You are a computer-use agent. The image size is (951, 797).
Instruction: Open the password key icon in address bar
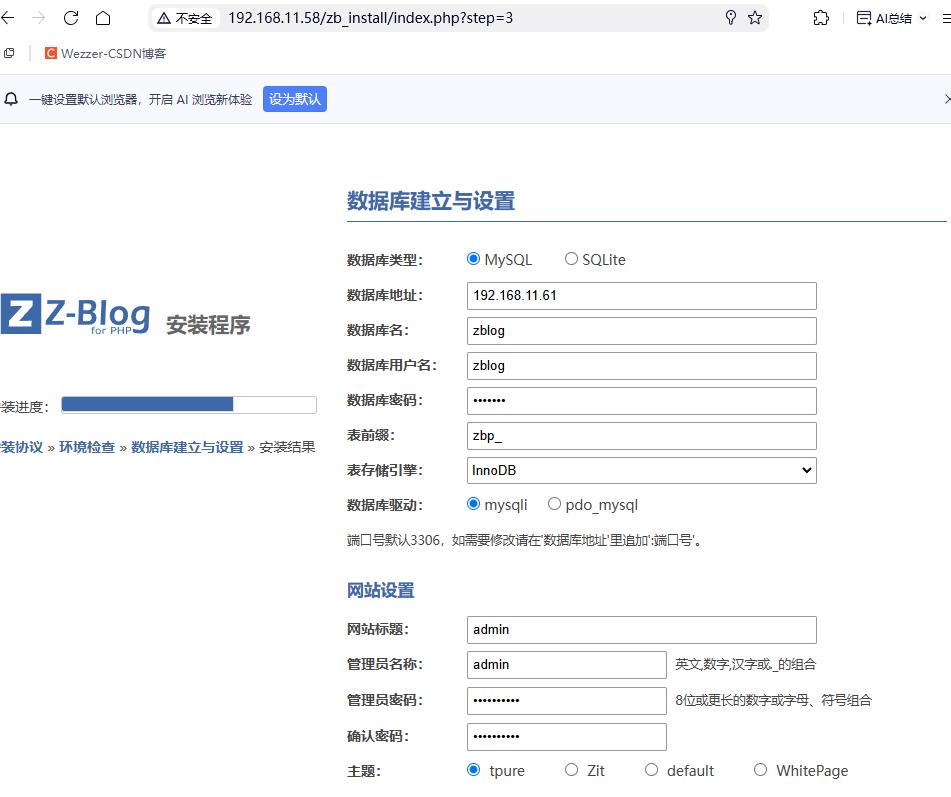point(731,18)
